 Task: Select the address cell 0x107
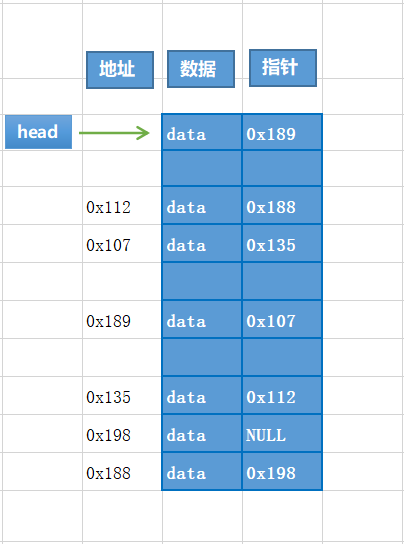coord(122,244)
